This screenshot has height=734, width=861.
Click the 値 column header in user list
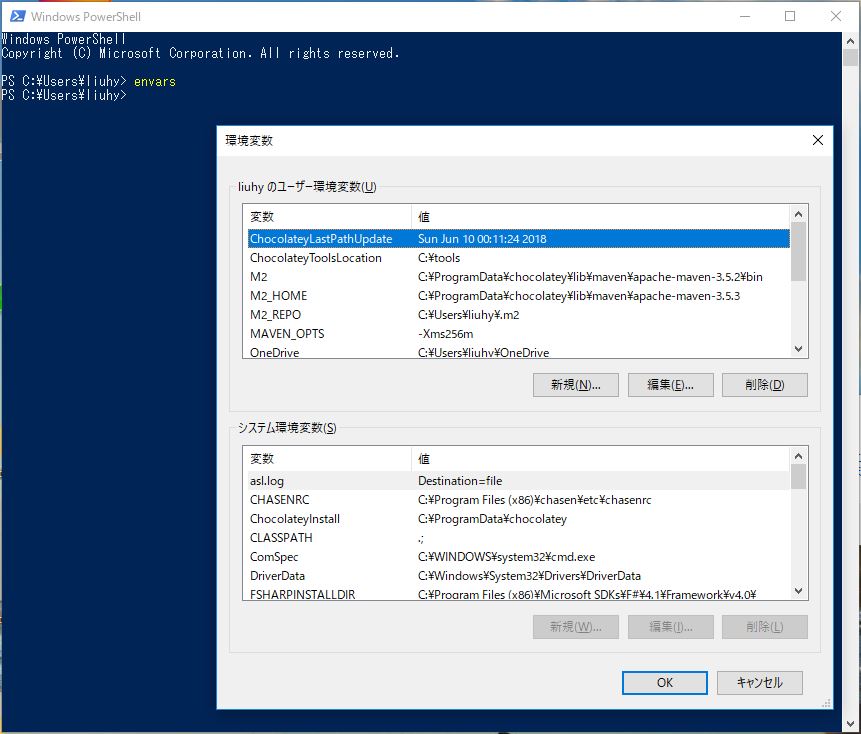(x=601, y=217)
